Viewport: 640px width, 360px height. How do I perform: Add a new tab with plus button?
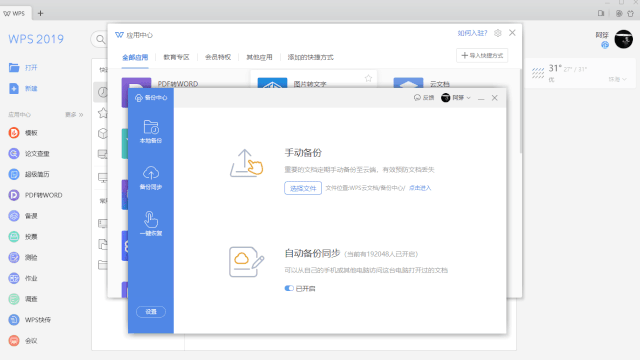tap(40, 13)
